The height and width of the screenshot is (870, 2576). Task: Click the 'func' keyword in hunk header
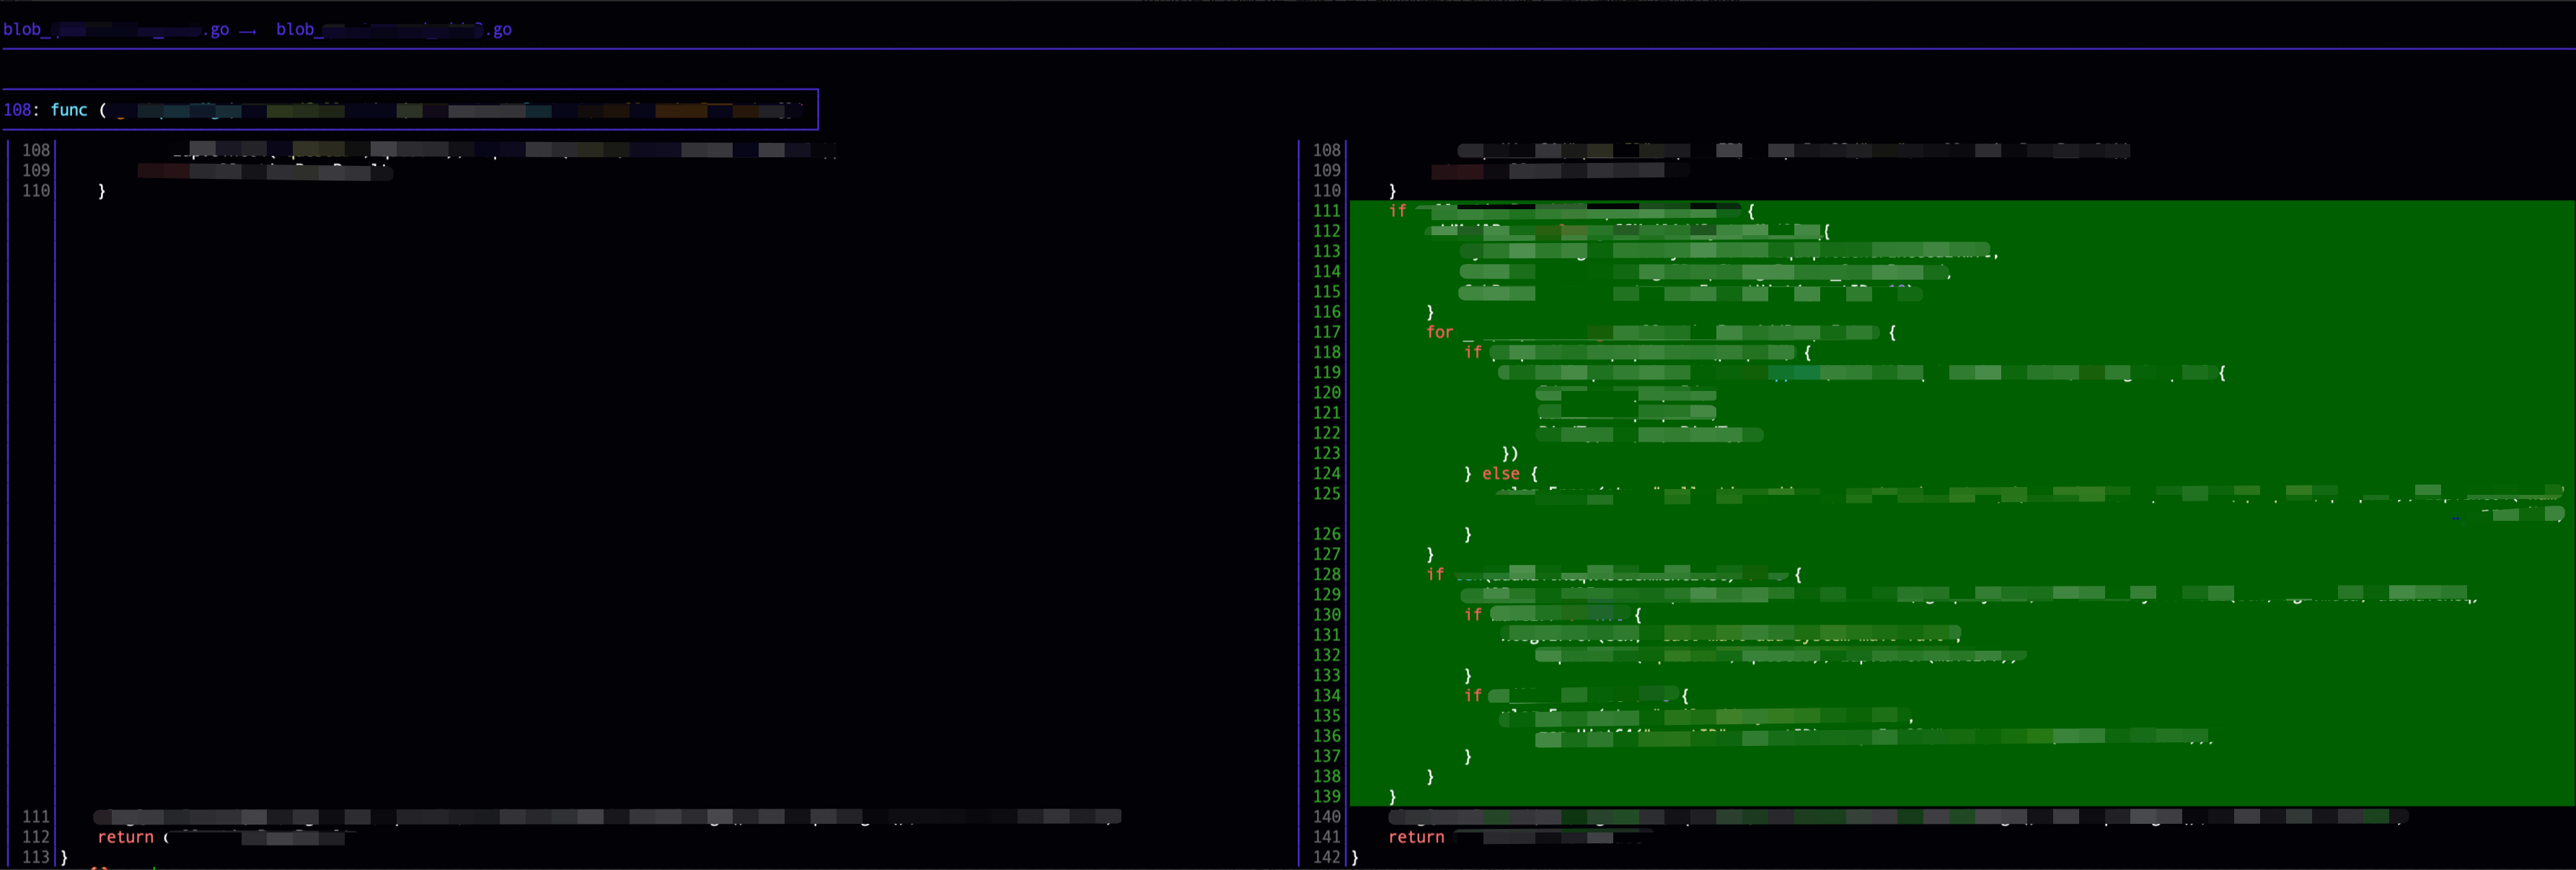(x=69, y=110)
